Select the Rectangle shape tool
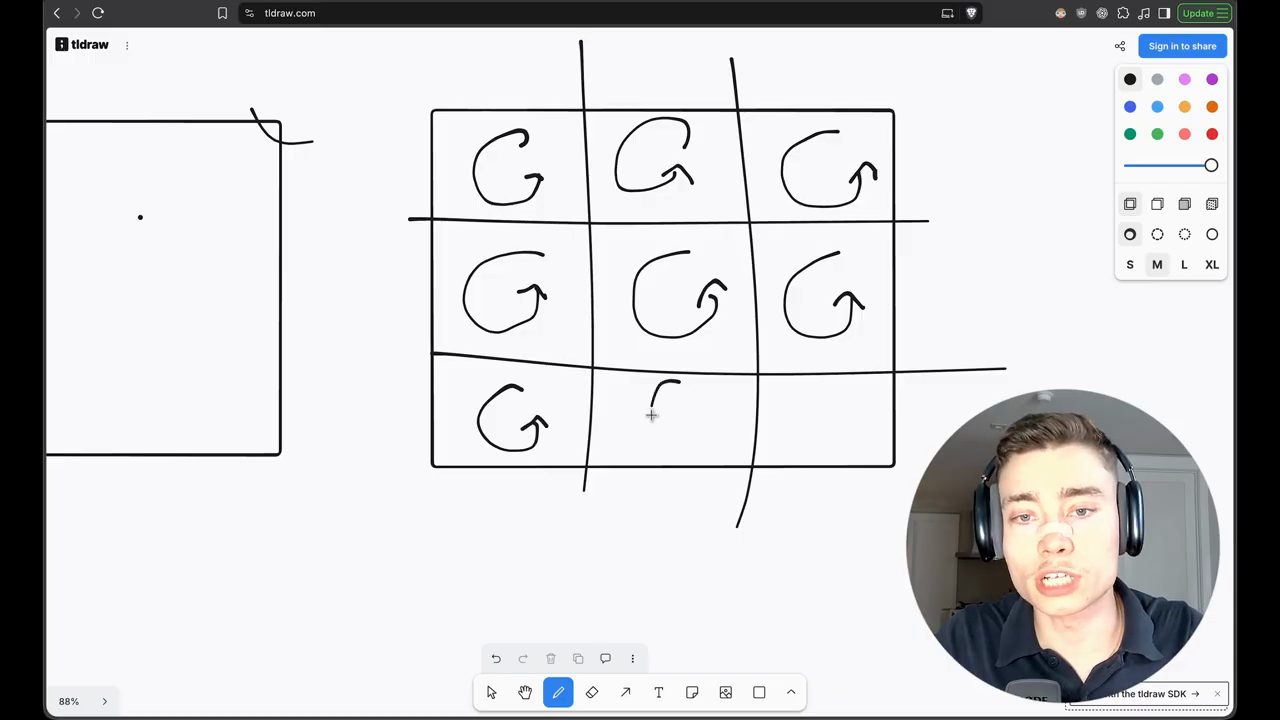The height and width of the screenshot is (720, 1280). [x=759, y=692]
